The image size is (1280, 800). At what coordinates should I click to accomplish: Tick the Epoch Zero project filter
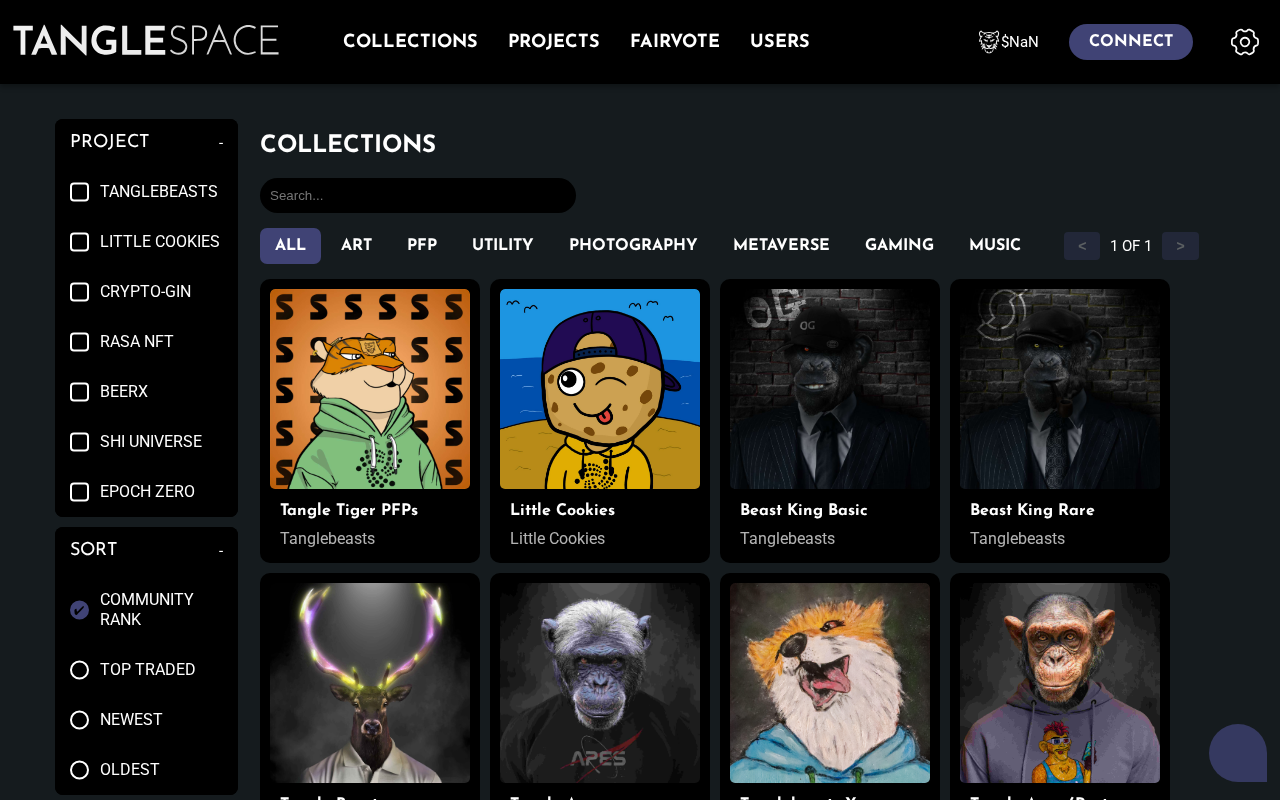coord(80,492)
